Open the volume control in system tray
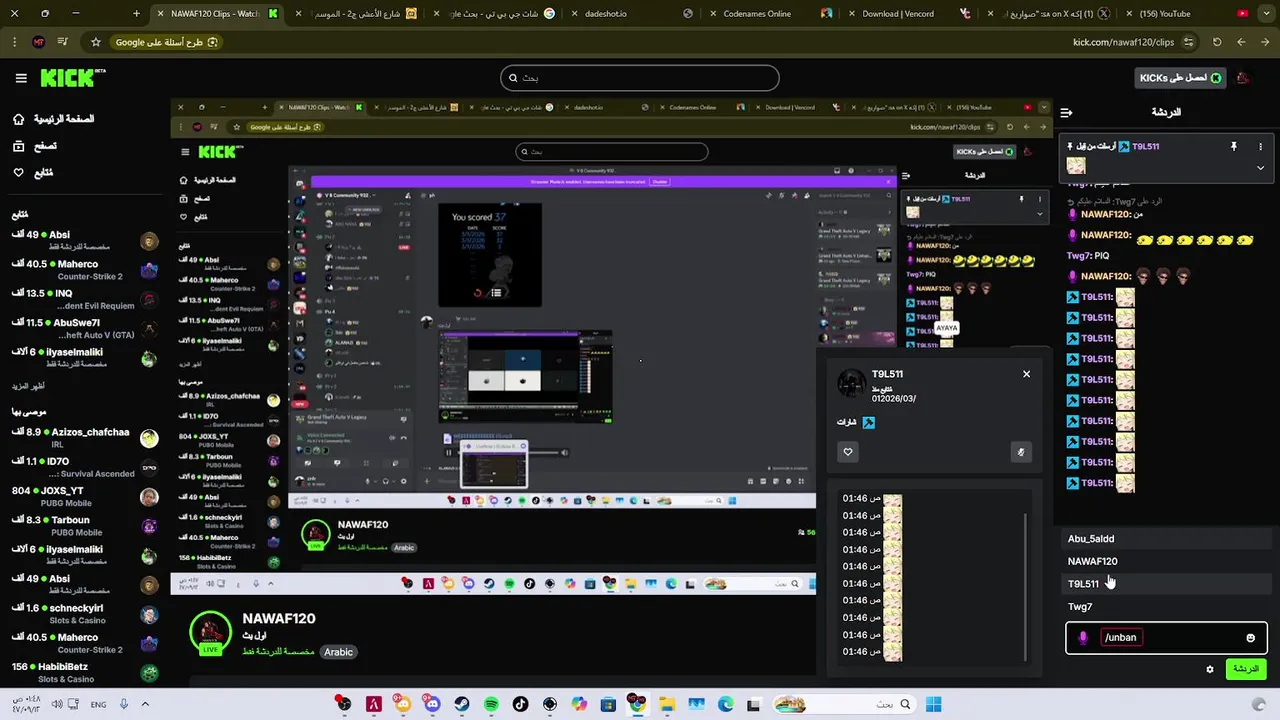The height and width of the screenshot is (720, 1280). coord(57,705)
